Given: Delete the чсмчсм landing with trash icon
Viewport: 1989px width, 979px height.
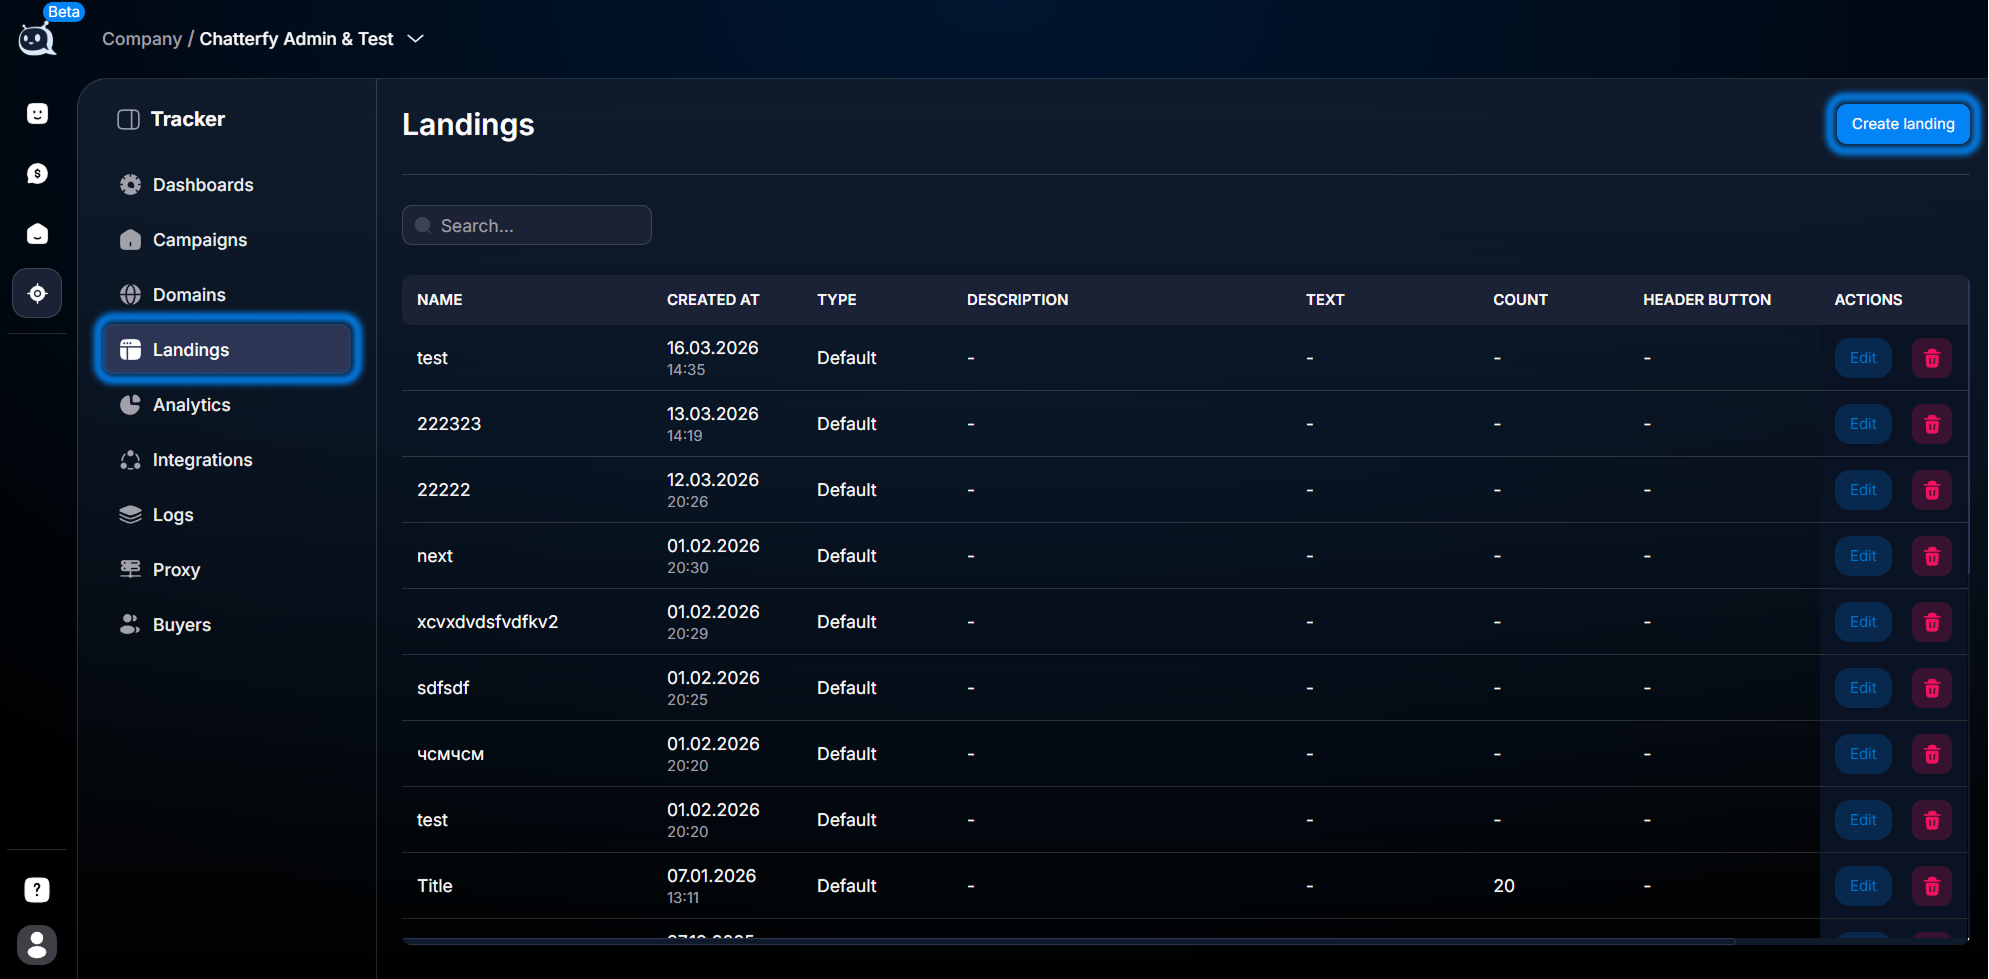Looking at the screenshot, I should point(1932,754).
